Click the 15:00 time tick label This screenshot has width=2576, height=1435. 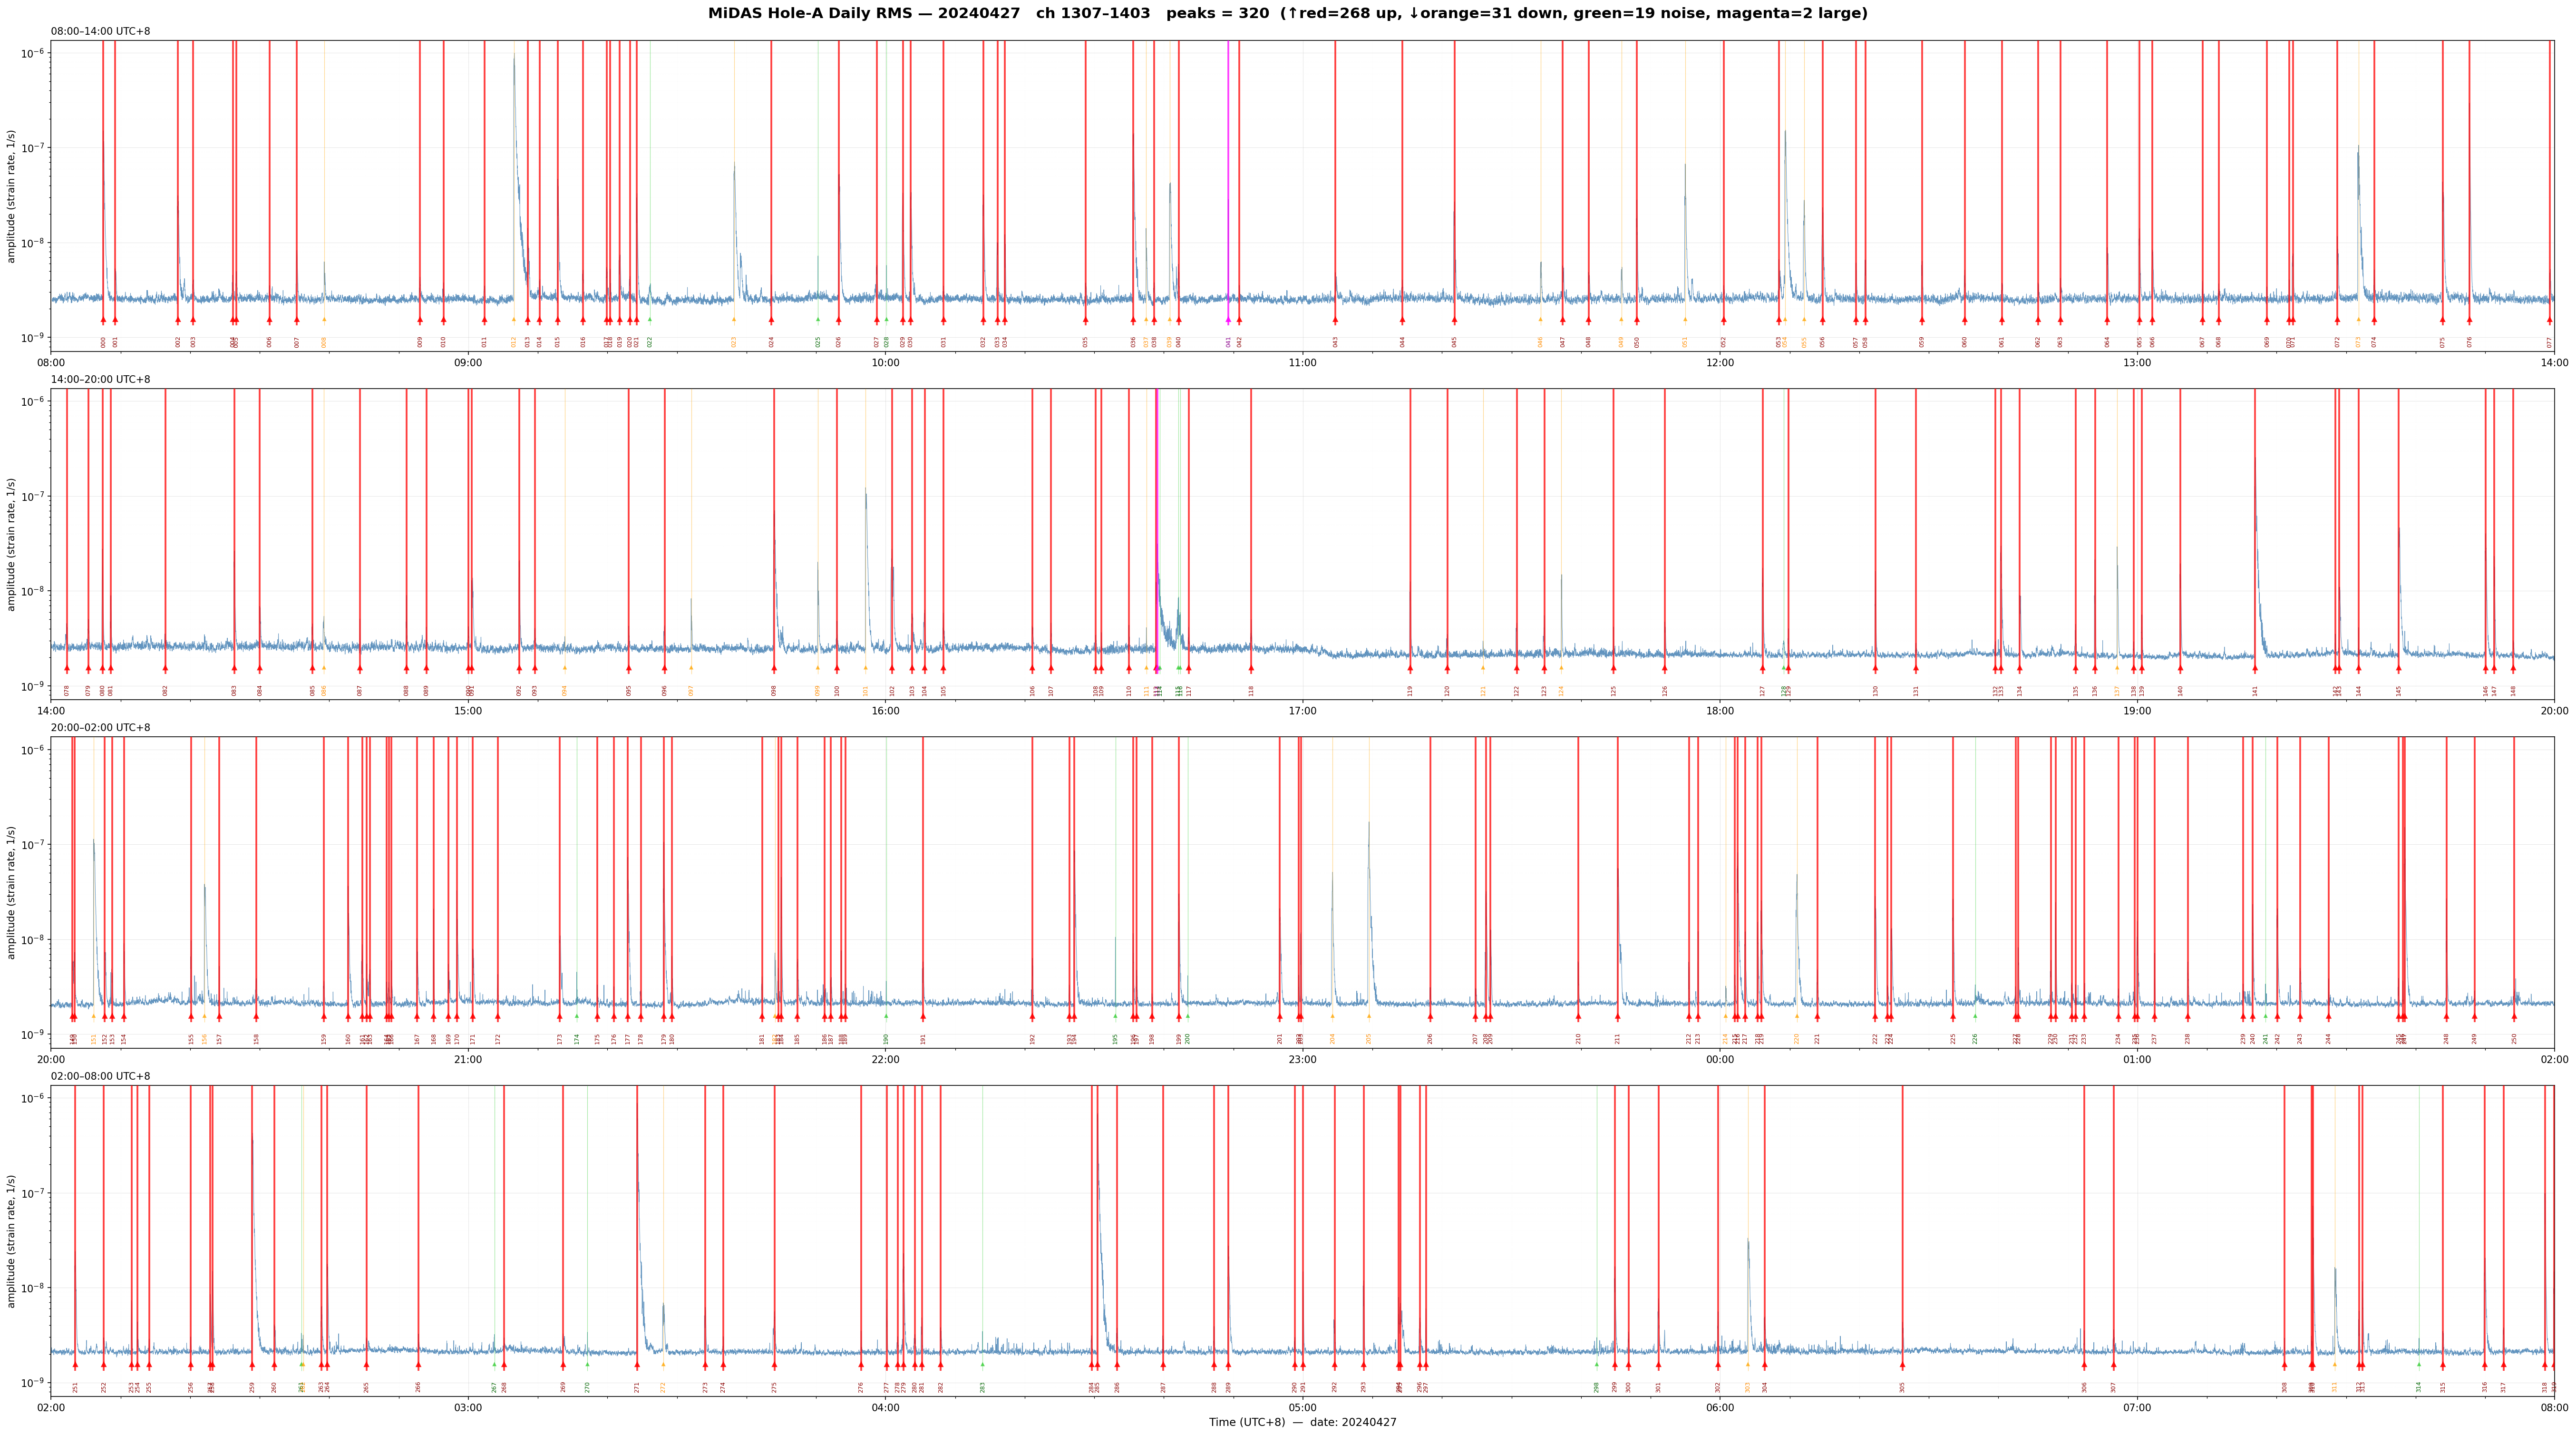pos(468,711)
